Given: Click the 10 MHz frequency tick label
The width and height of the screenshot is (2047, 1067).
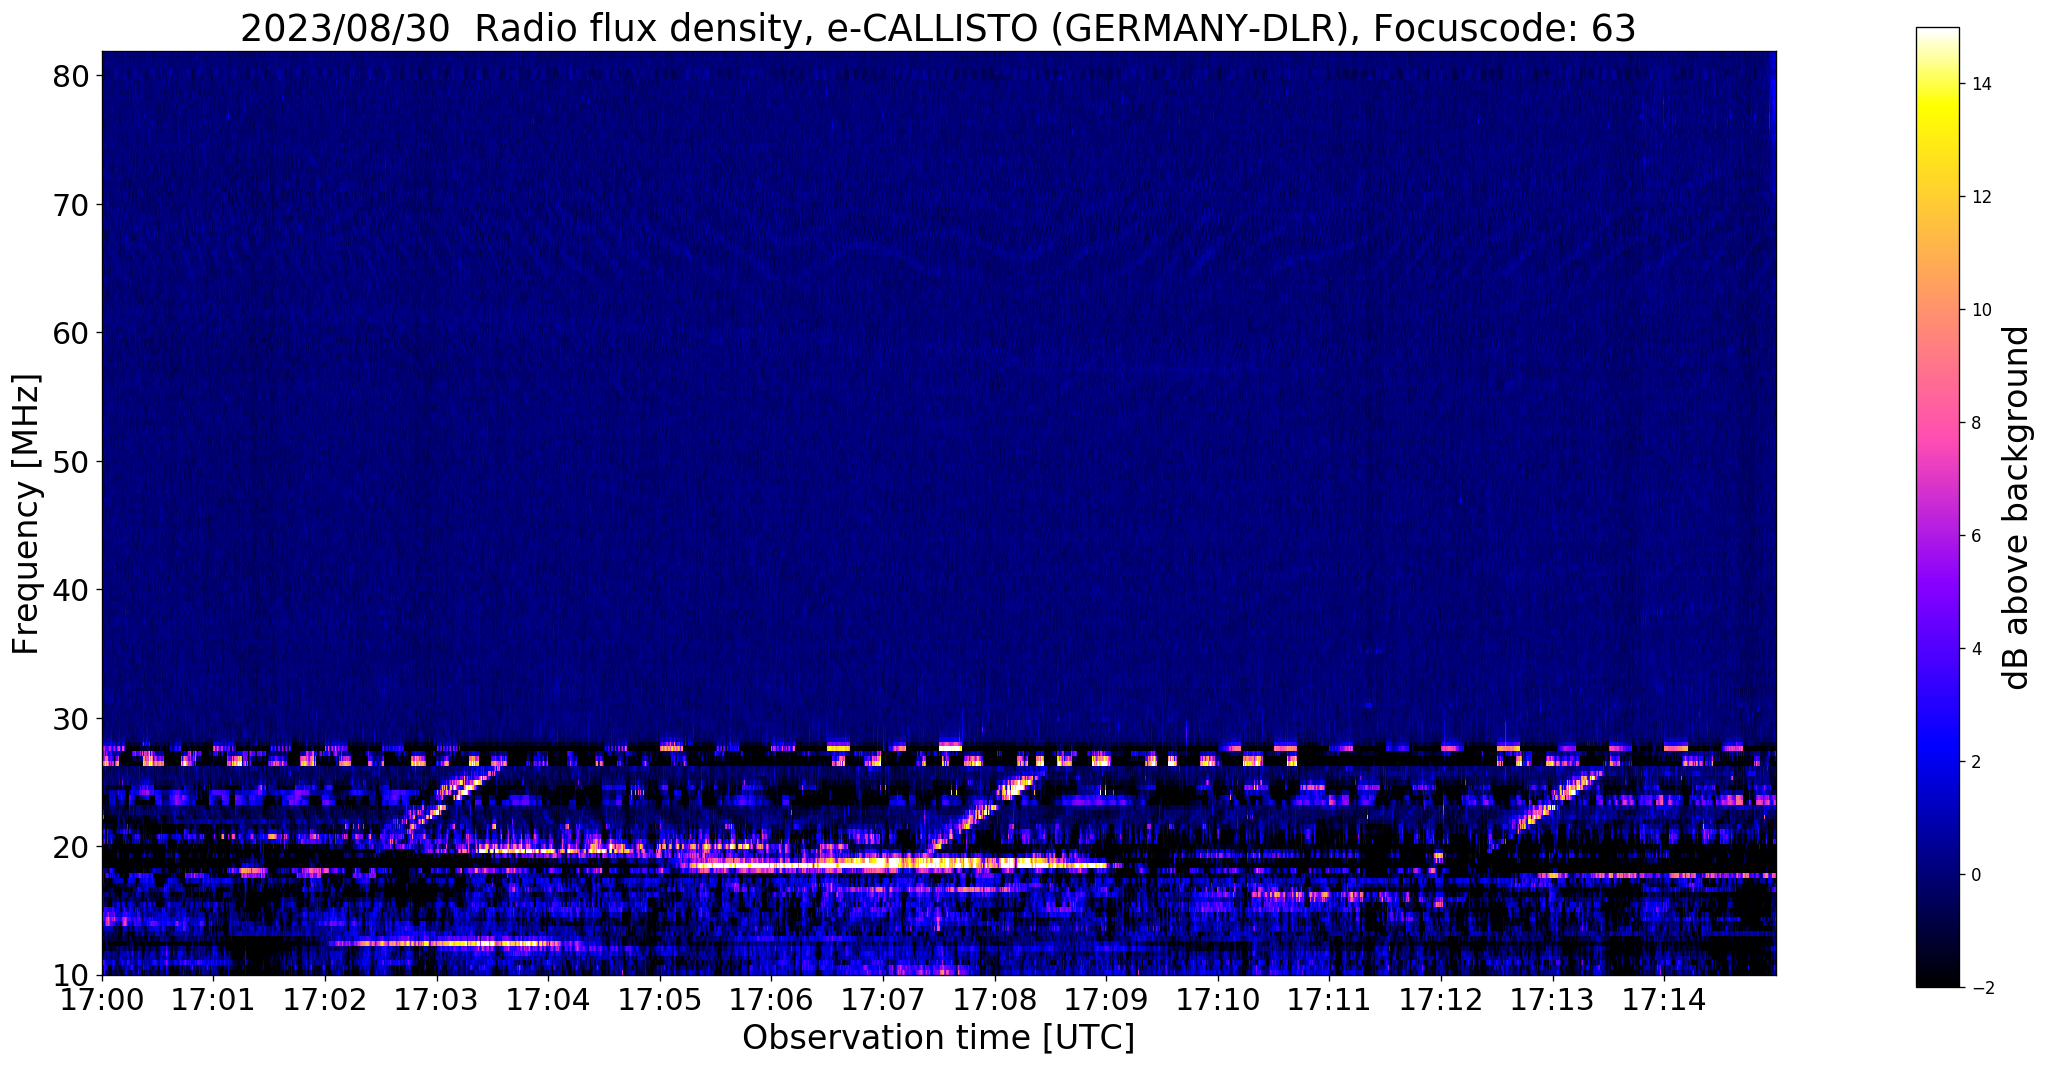Looking at the screenshot, I should point(73,975).
